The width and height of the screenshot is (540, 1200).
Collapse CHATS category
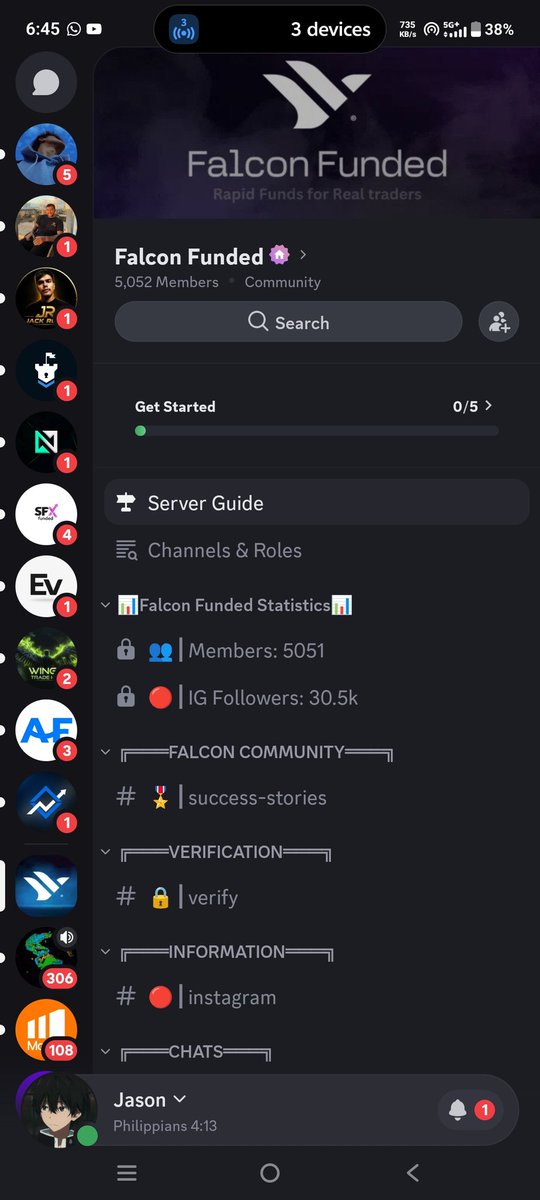[x=107, y=1052]
